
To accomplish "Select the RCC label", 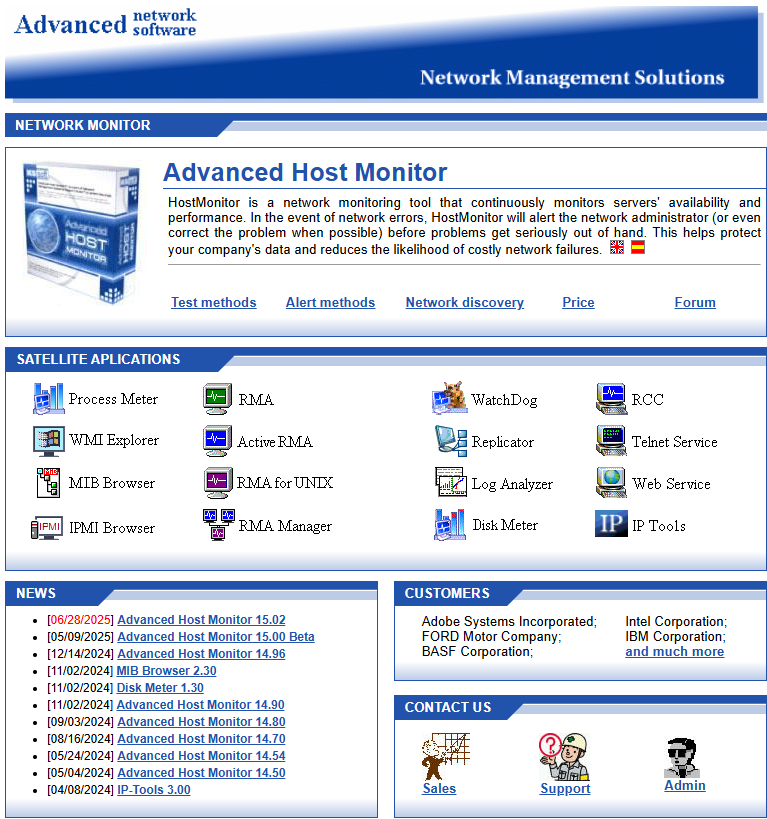I will pos(647,400).
